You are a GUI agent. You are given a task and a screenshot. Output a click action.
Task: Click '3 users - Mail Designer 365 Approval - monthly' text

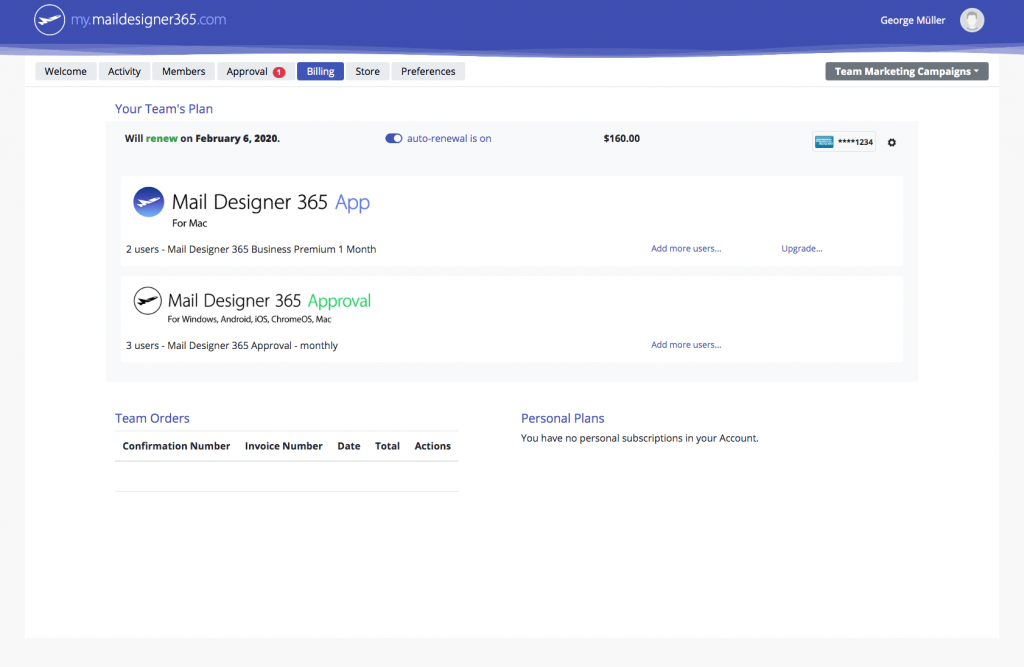coord(232,346)
